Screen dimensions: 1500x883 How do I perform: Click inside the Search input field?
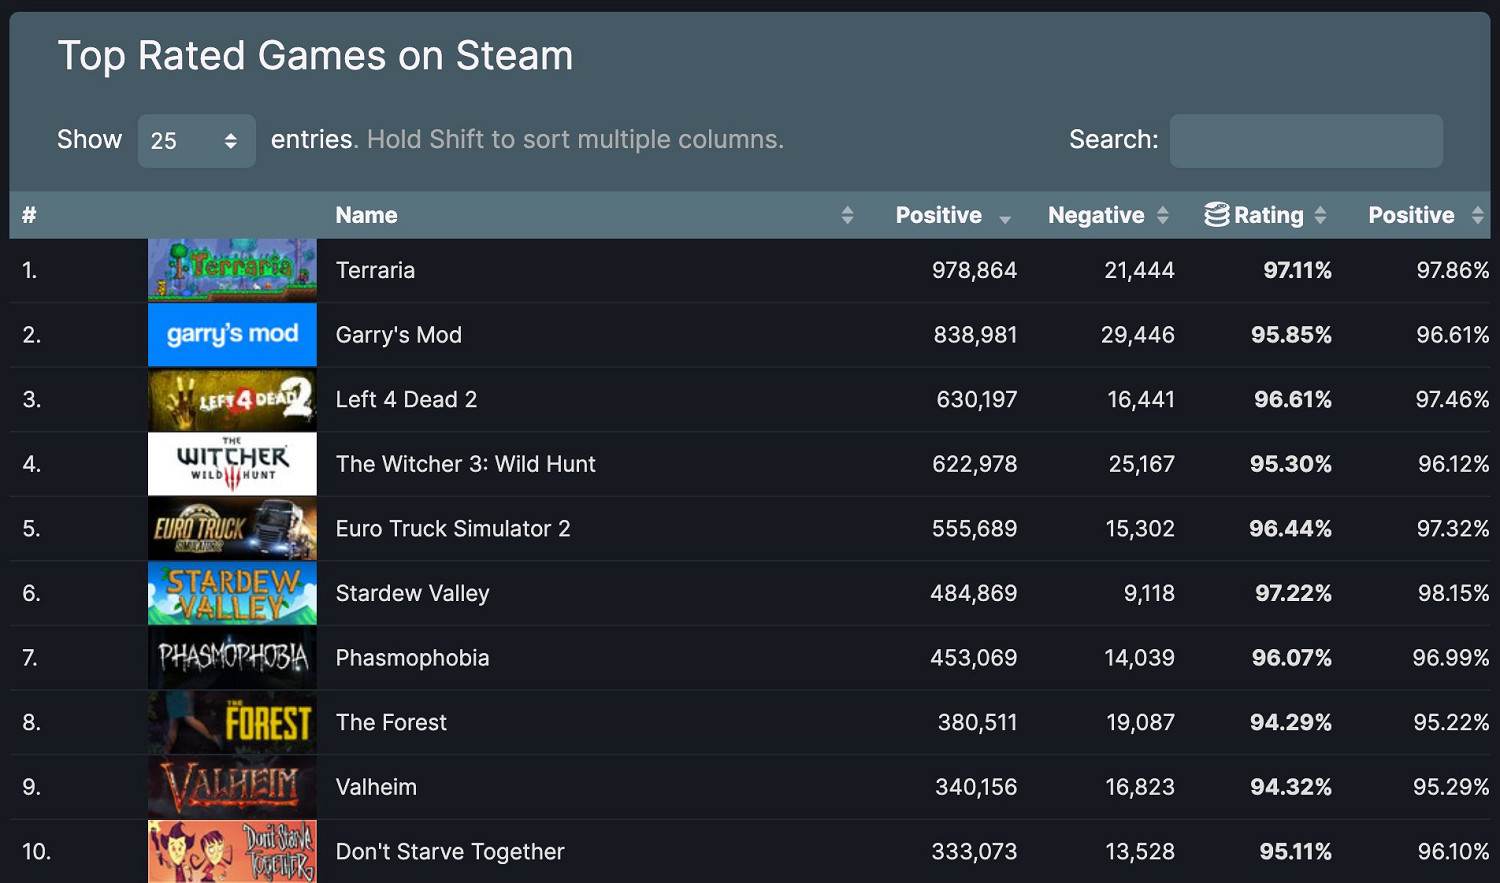click(1305, 140)
